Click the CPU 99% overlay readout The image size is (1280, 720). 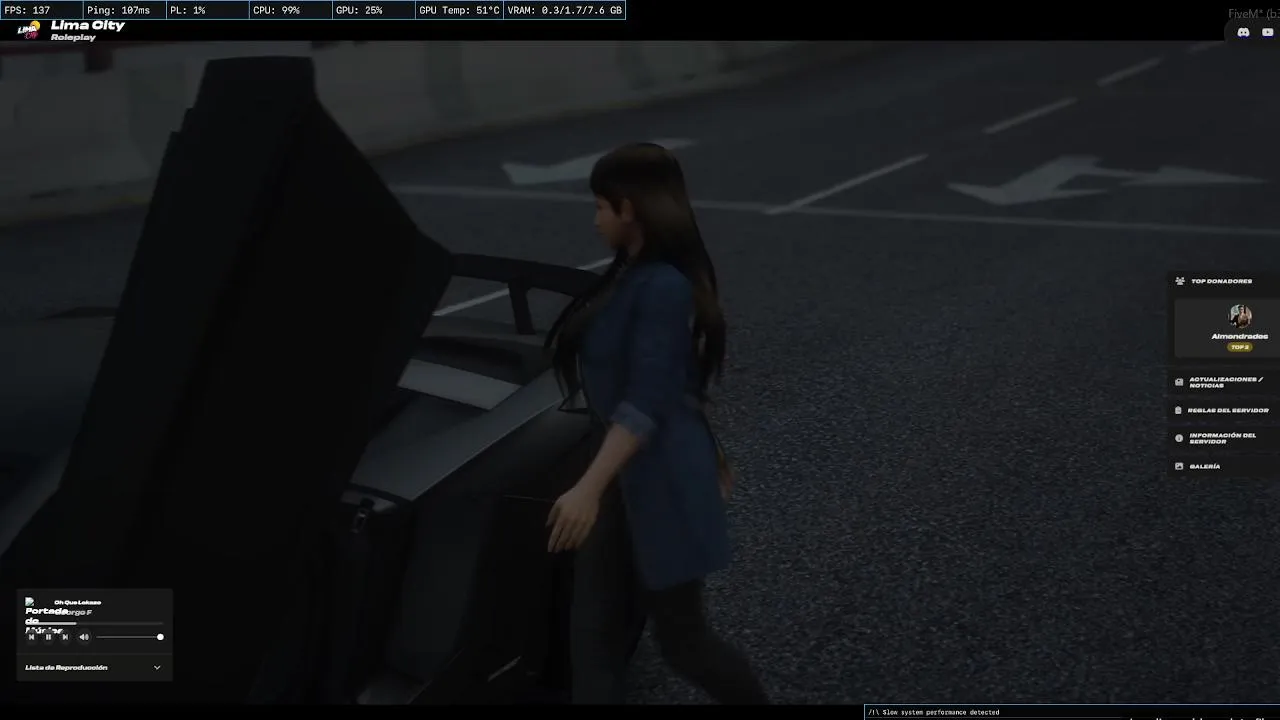coord(290,10)
